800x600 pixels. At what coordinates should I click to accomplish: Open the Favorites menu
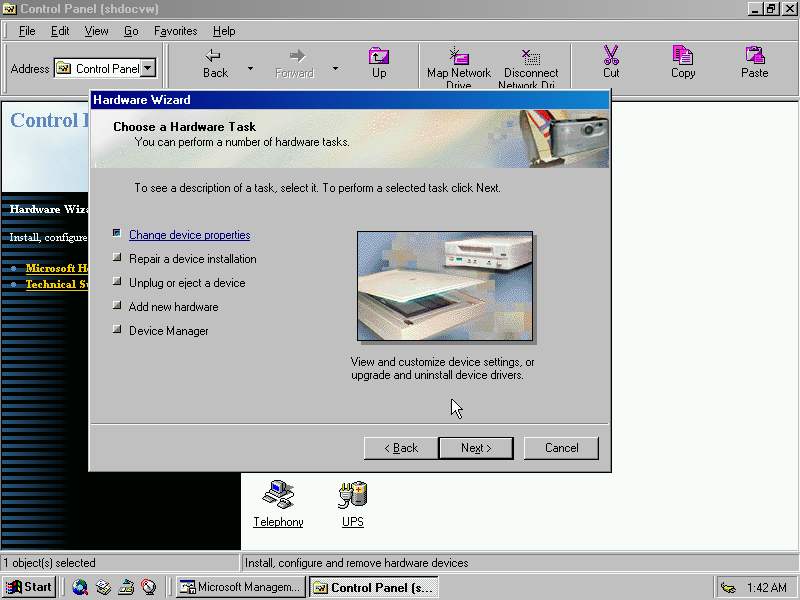175,31
